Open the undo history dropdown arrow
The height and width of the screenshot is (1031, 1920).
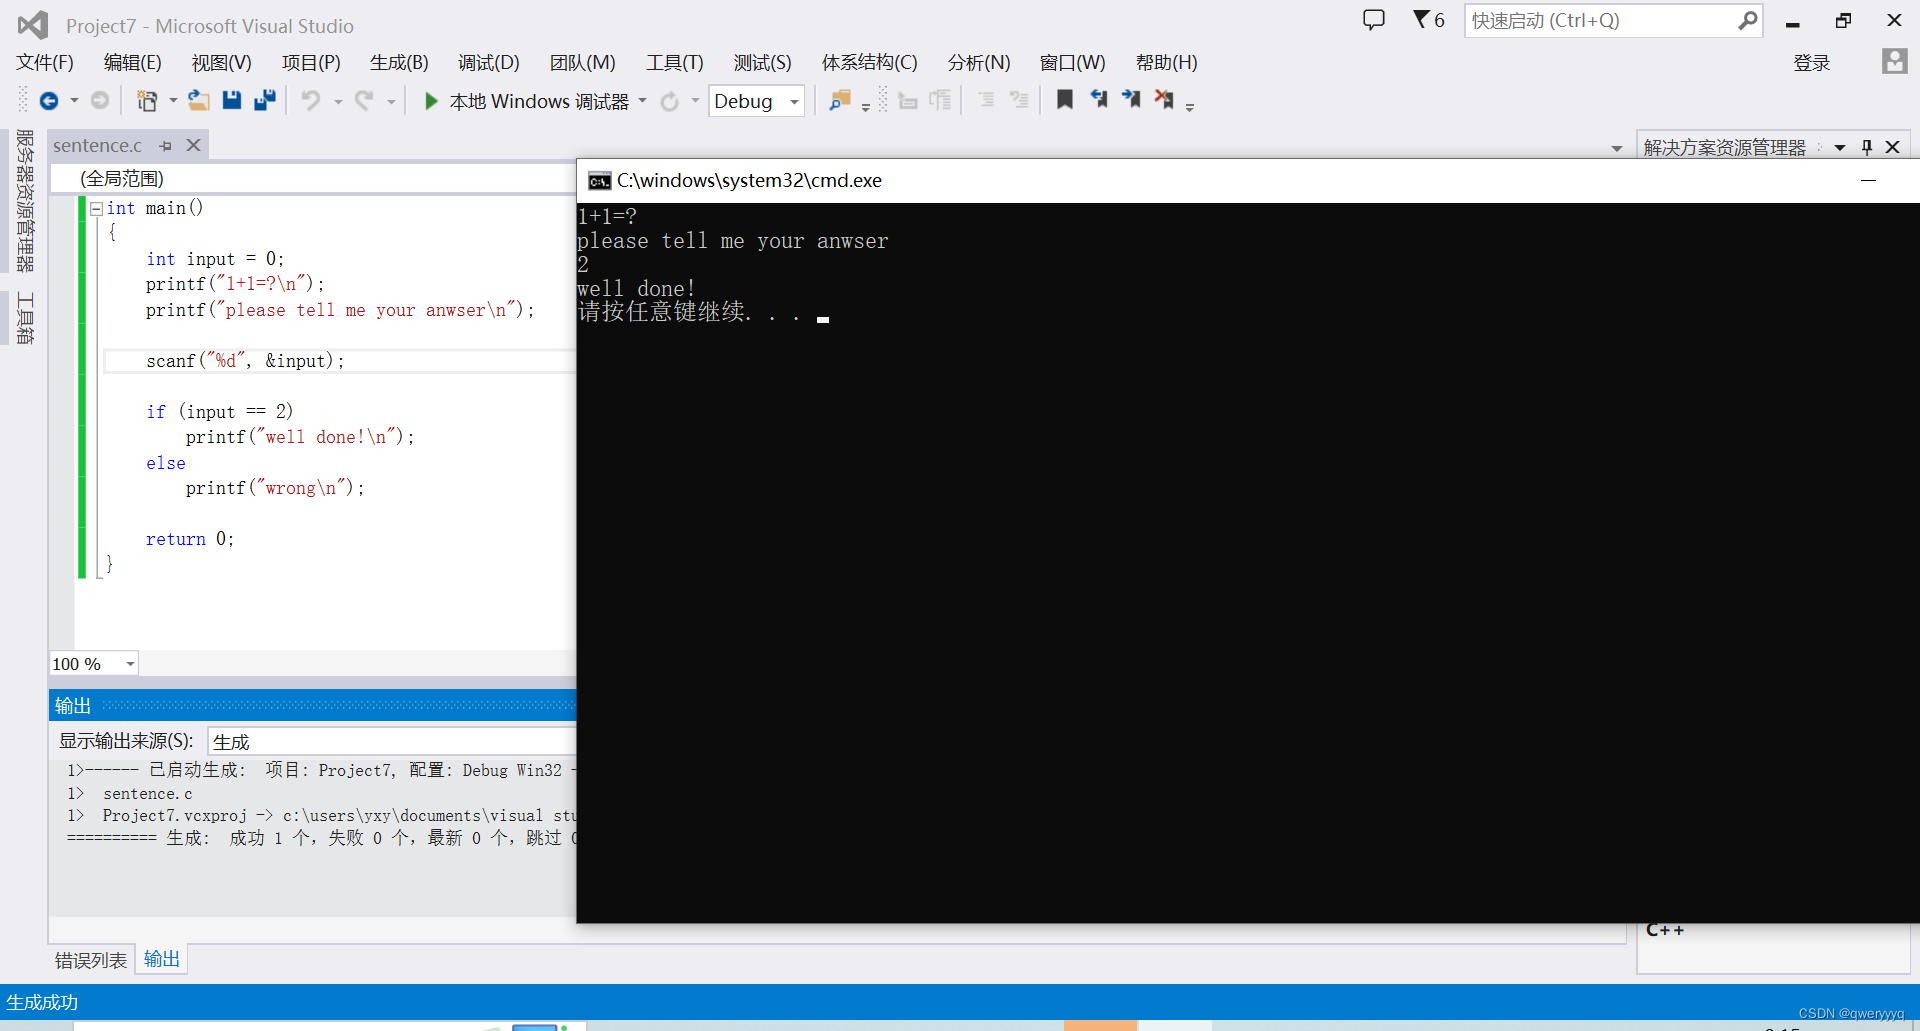(338, 101)
